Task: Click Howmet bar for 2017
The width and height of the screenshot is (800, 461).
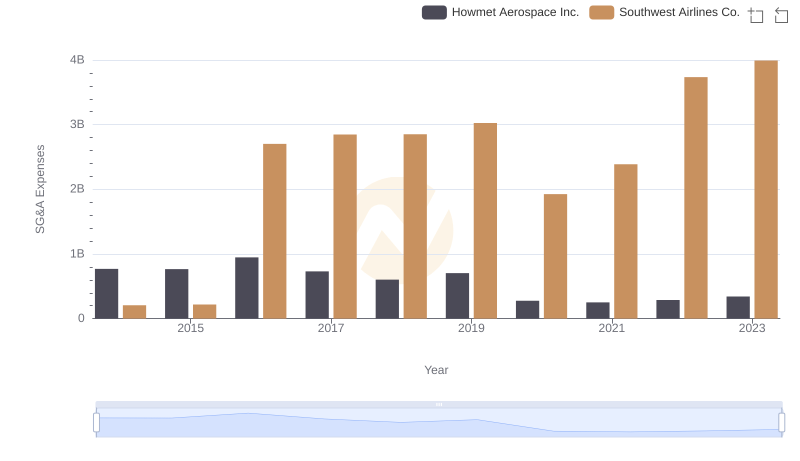Action: coord(317,295)
